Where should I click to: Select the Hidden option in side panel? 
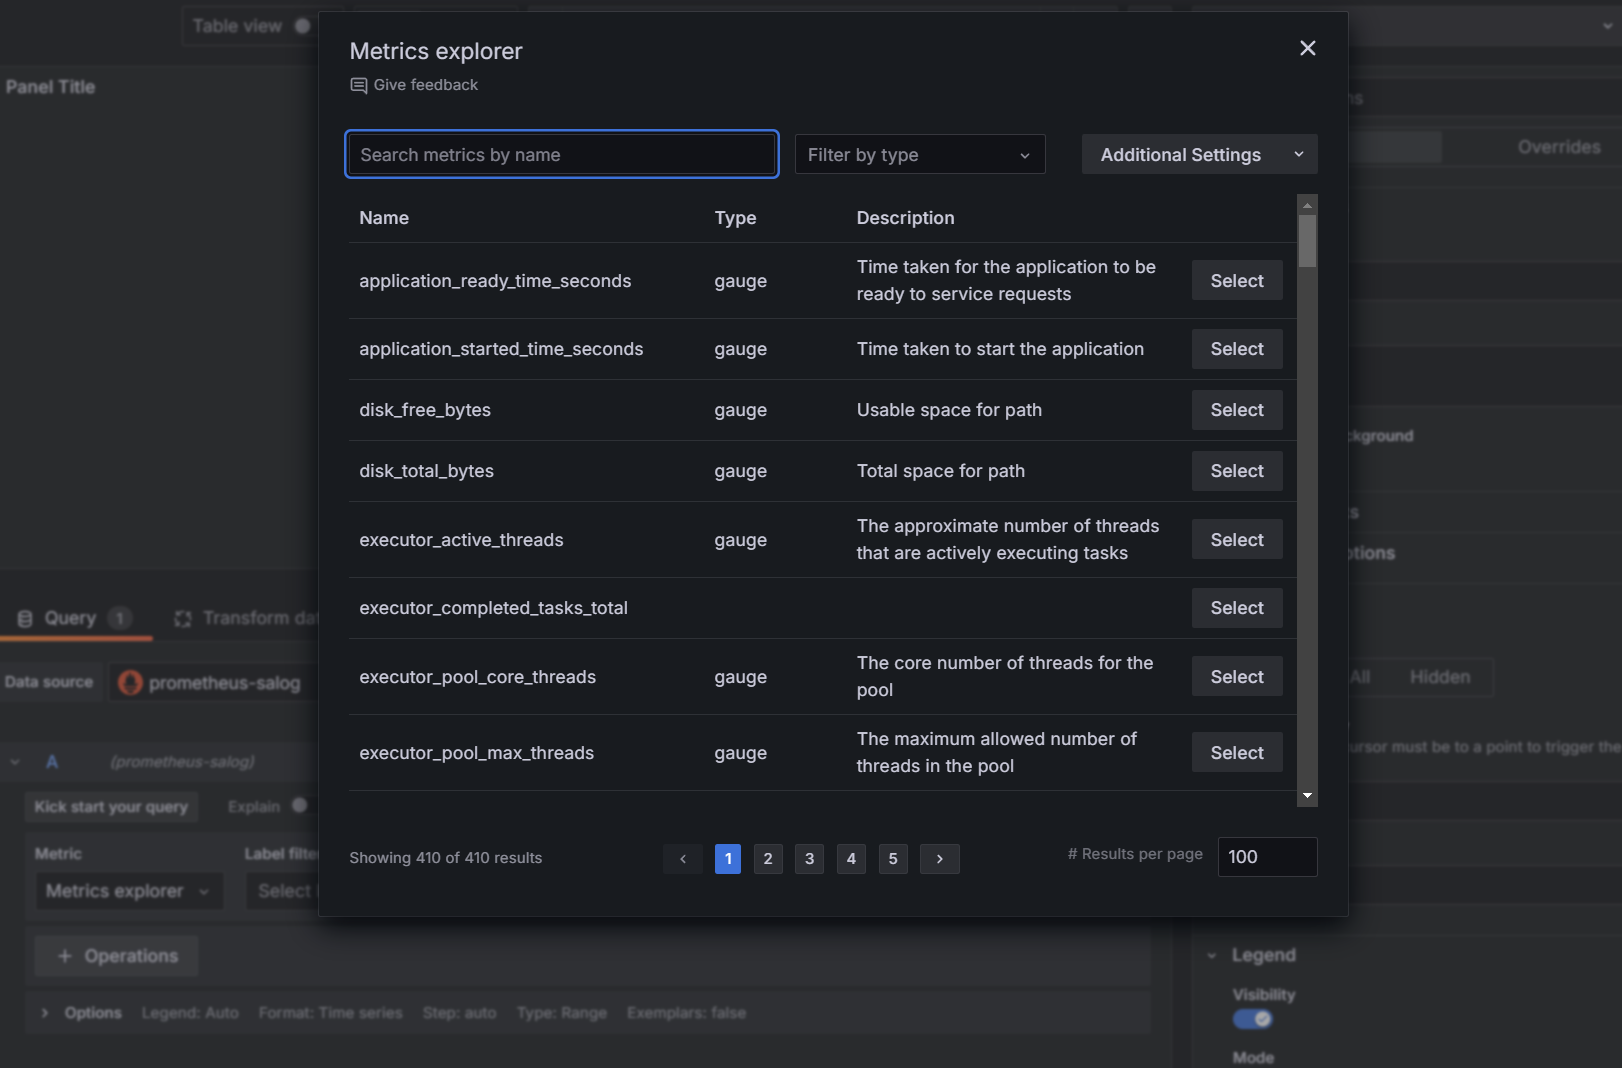1439,677
